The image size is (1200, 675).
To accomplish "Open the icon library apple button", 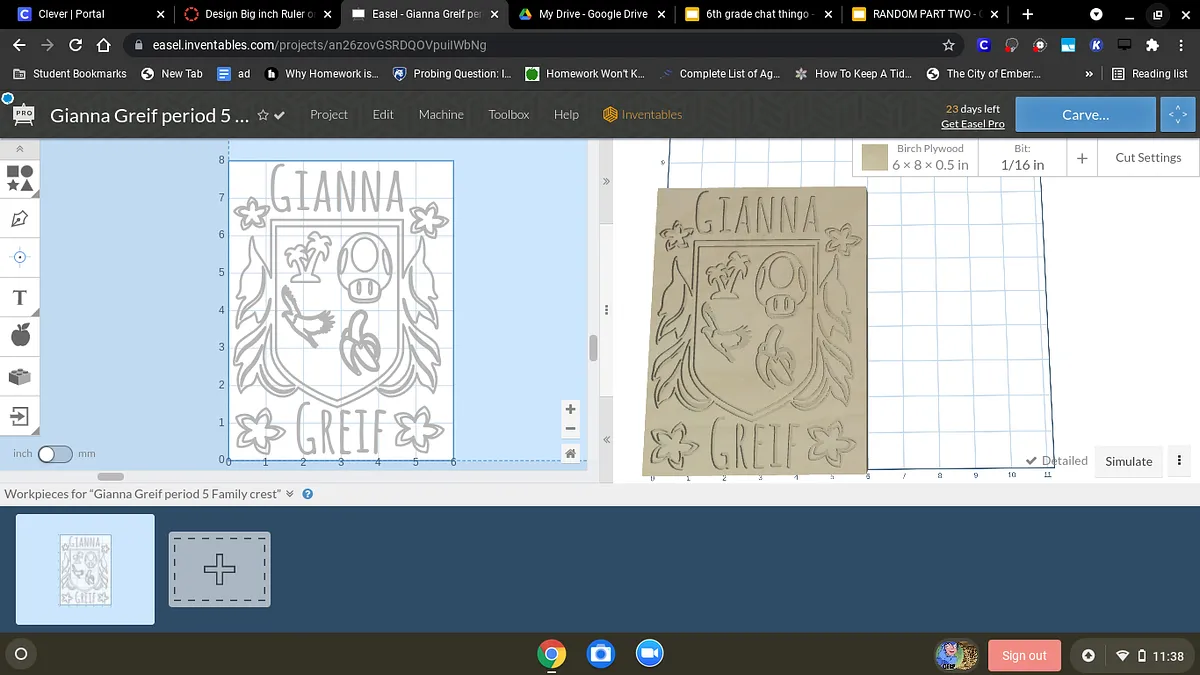I will [20, 336].
